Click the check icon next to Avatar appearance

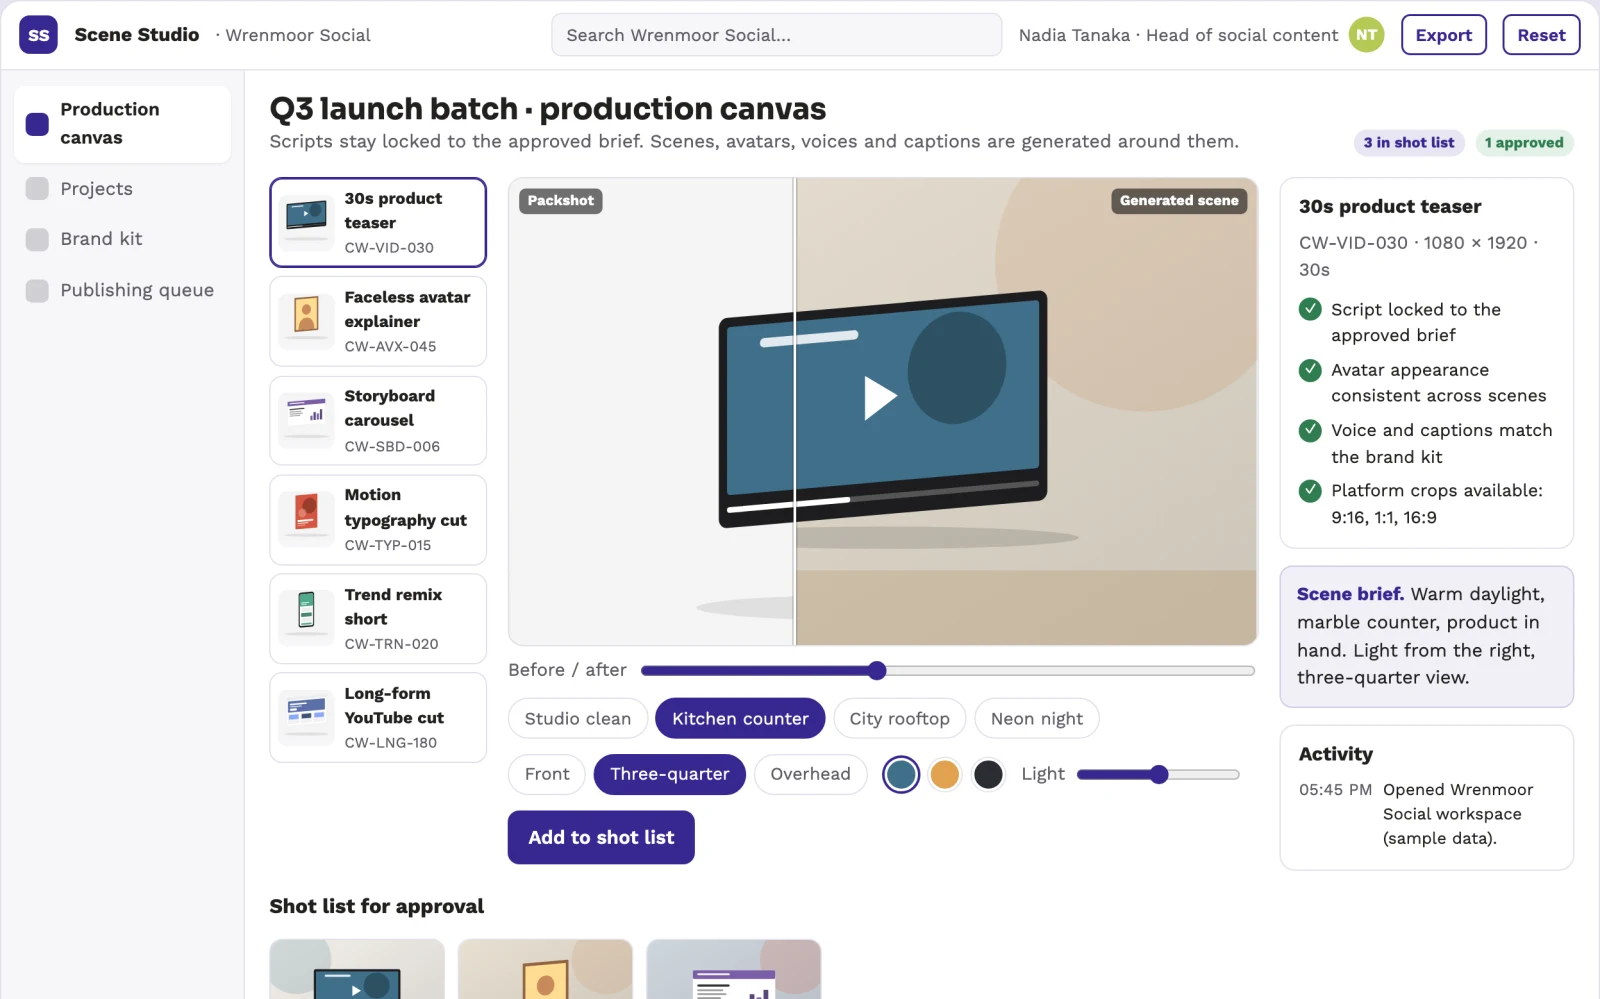pyautogui.click(x=1310, y=370)
